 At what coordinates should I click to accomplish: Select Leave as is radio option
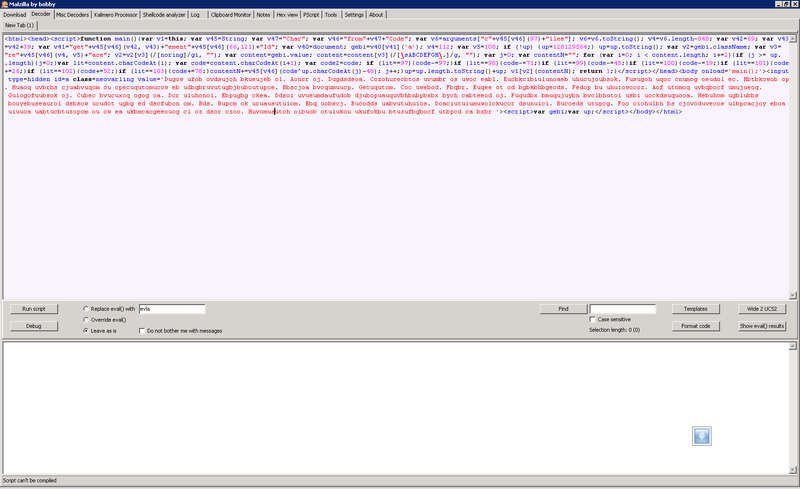click(x=86, y=331)
